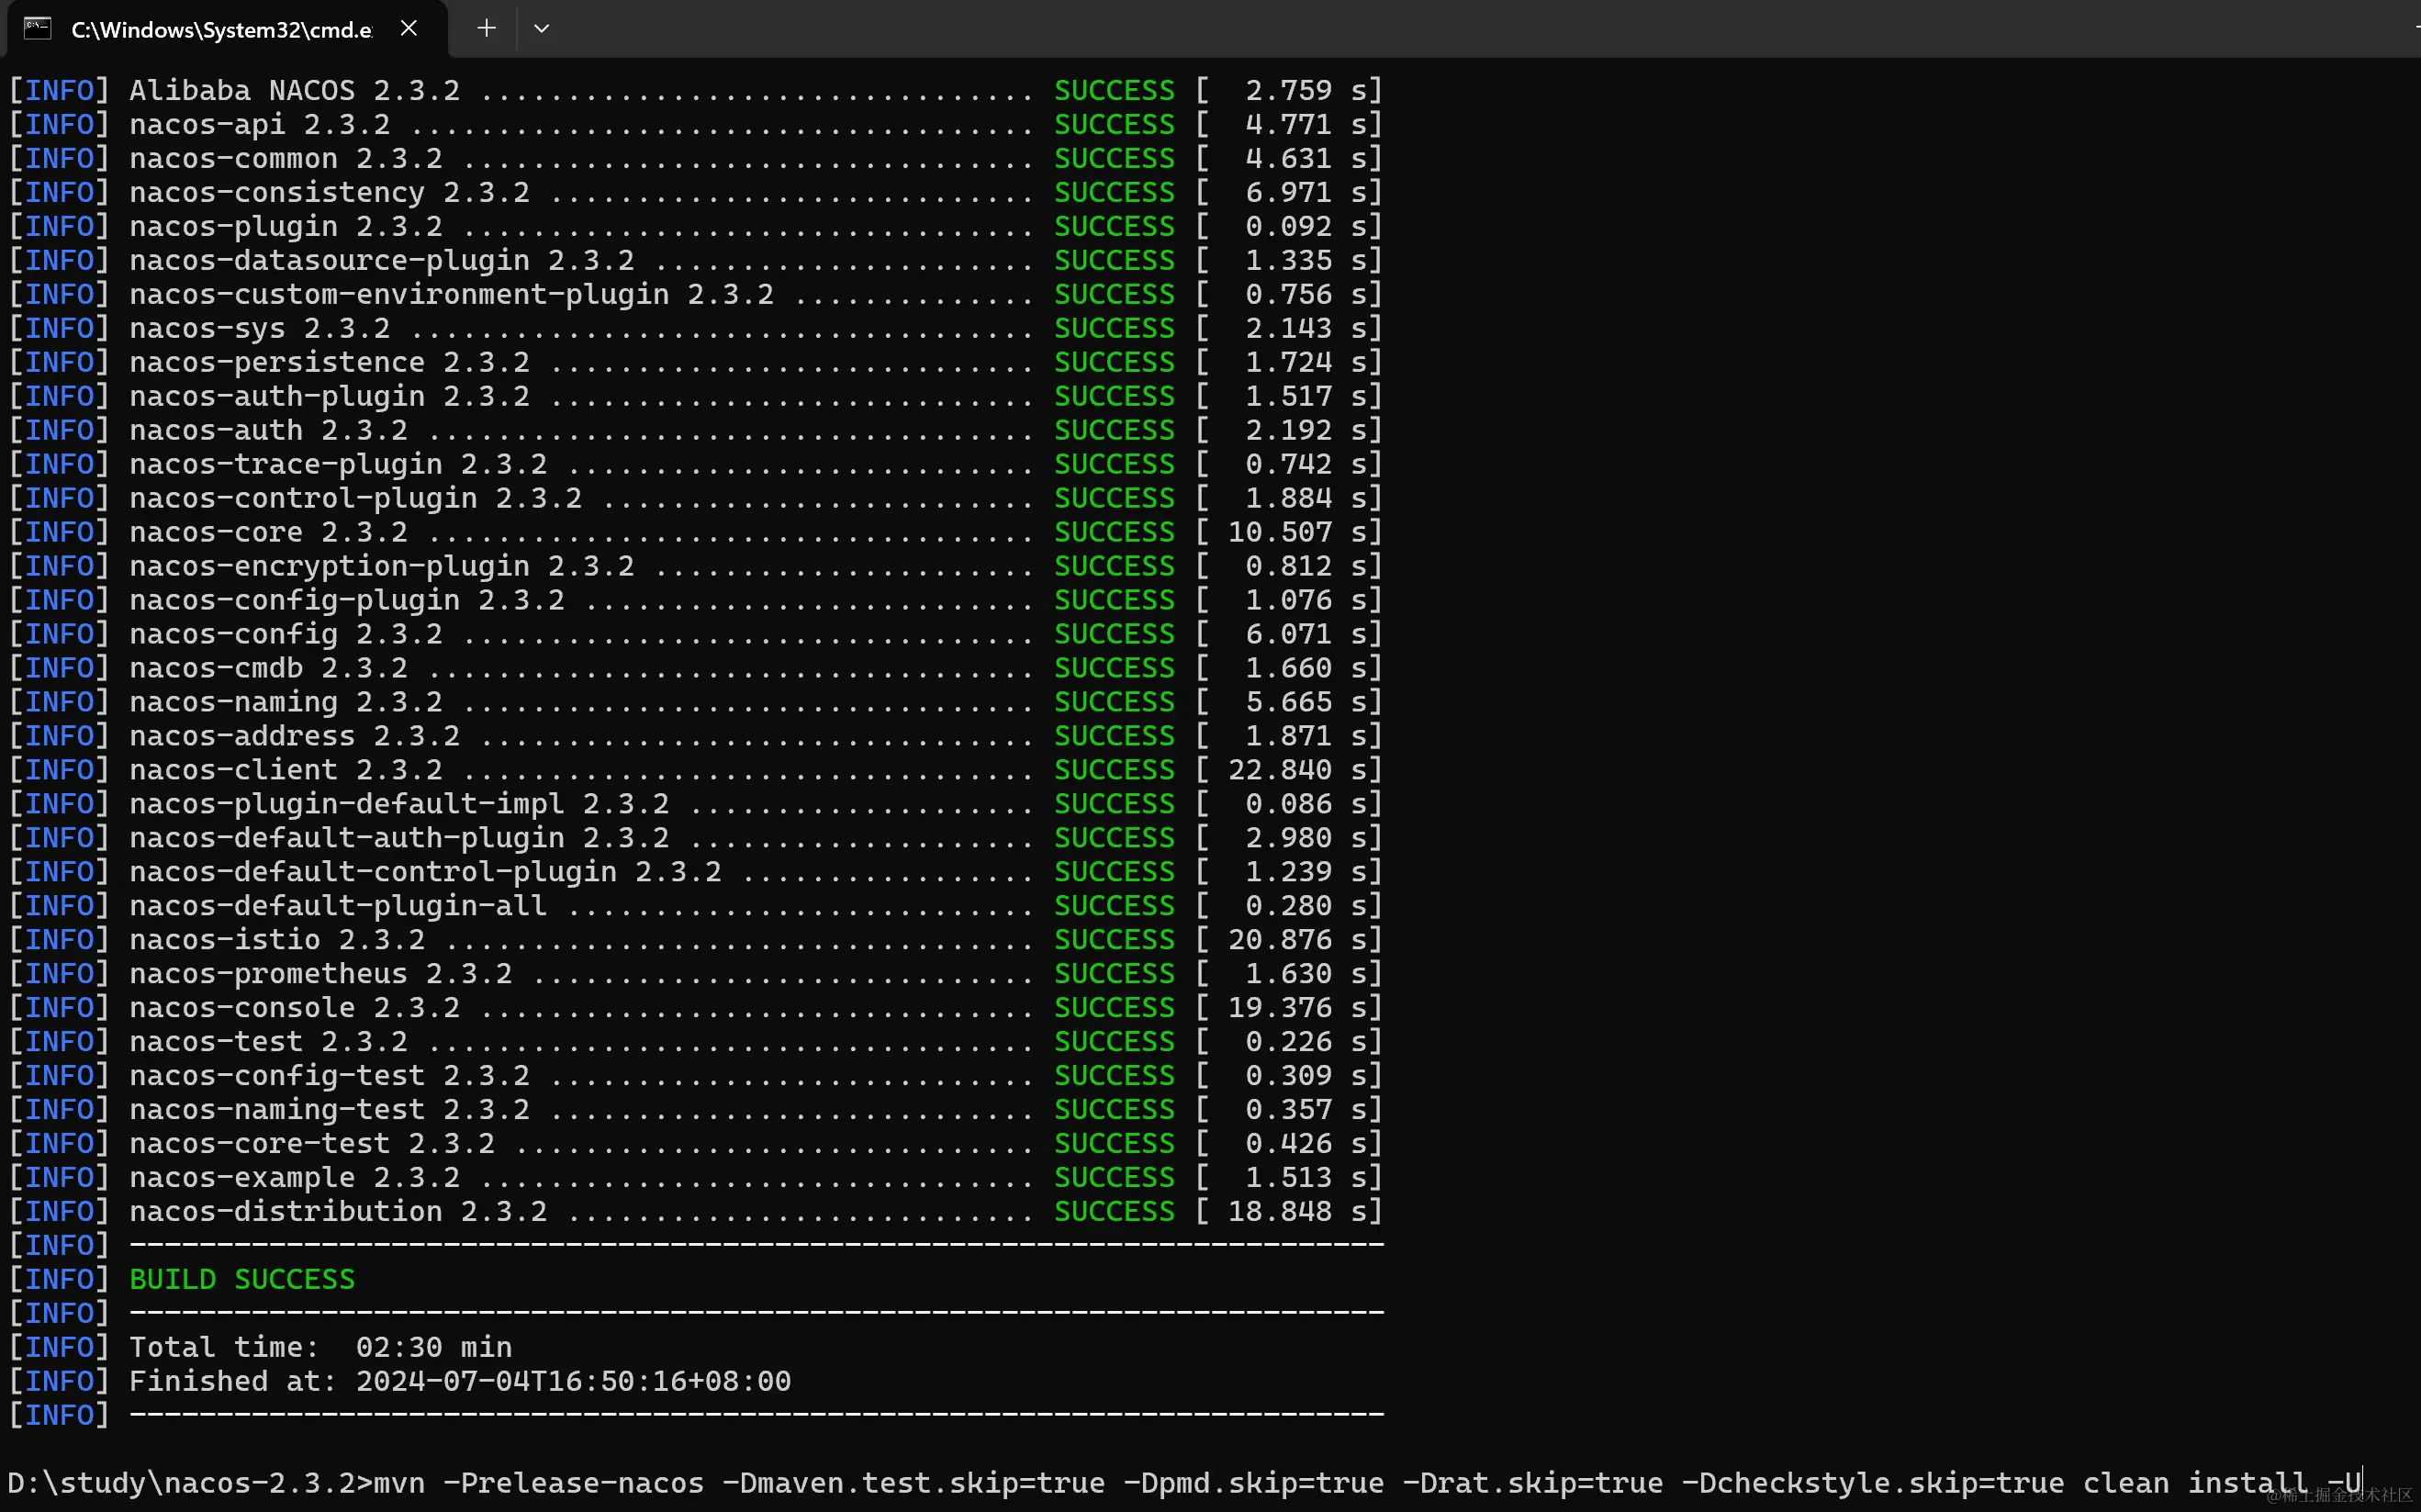2421x1512 pixels.
Task: Click the BUILD SUCCESS message
Action: (242, 1279)
